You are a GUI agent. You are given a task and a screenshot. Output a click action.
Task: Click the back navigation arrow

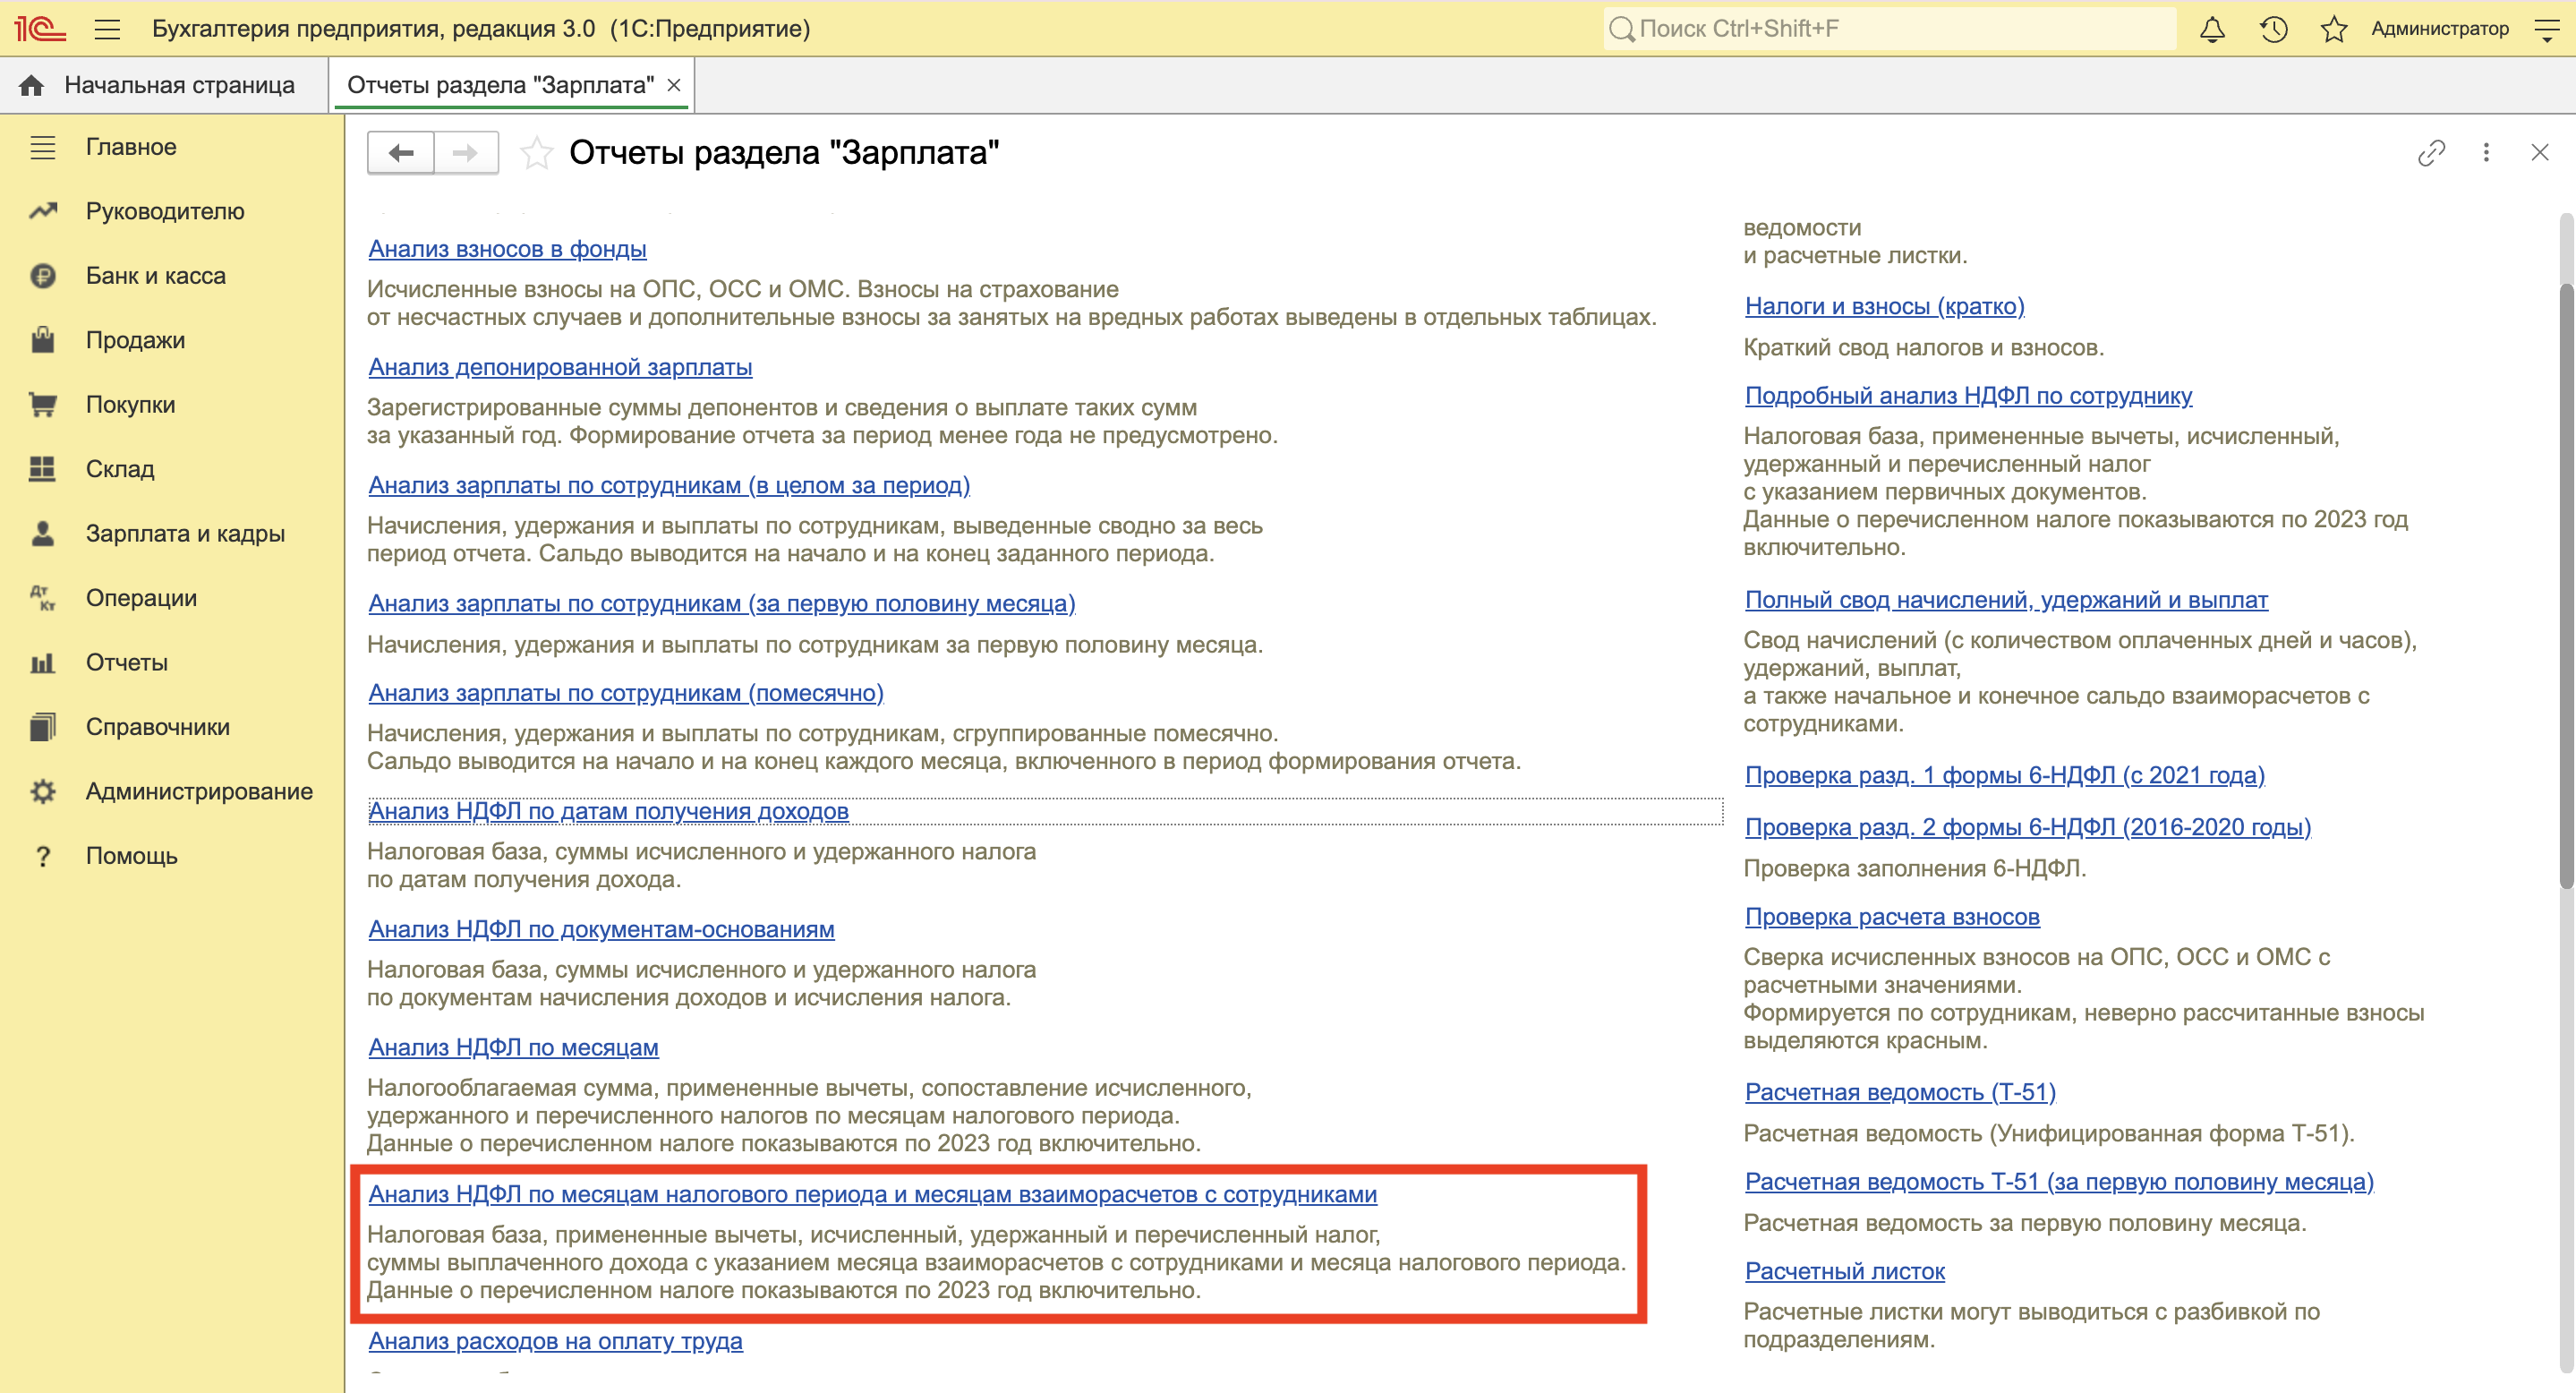pos(401,153)
